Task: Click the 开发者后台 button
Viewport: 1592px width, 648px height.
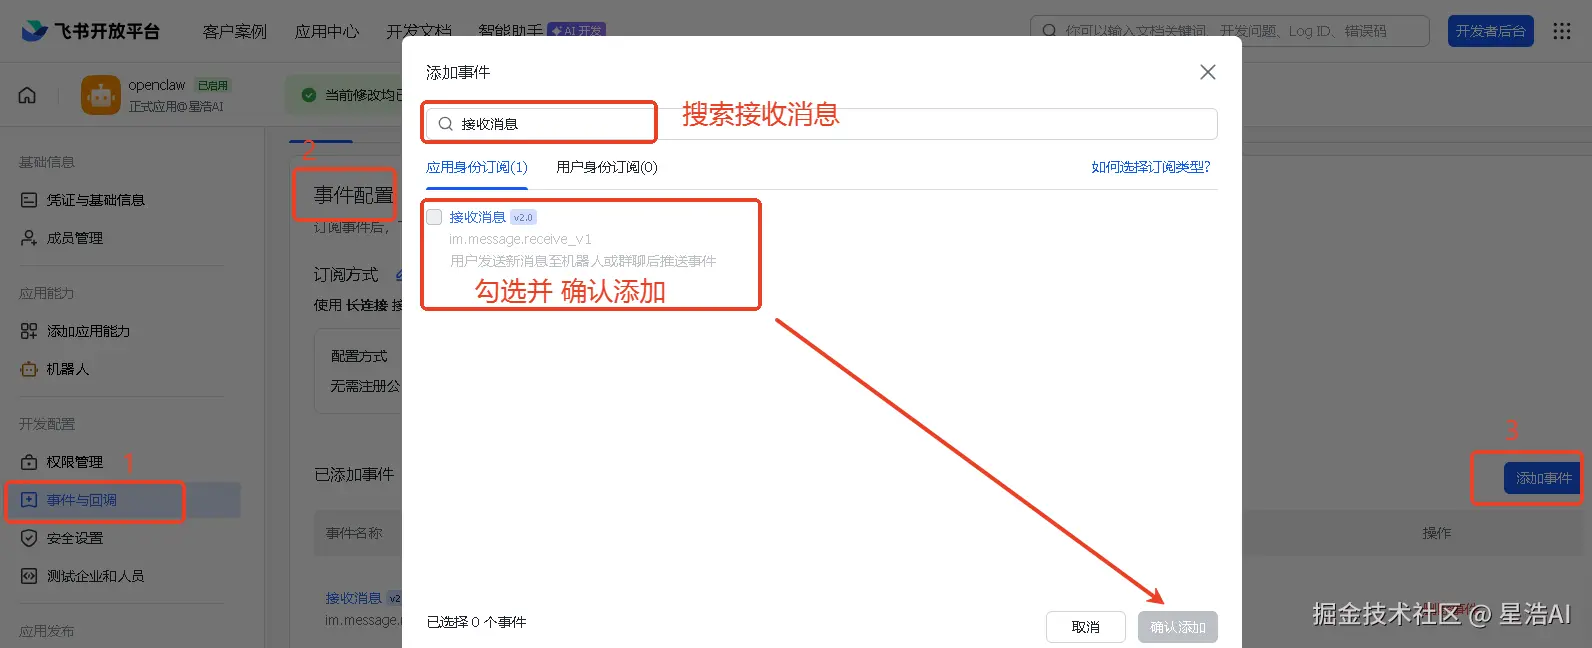Action: [1491, 31]
